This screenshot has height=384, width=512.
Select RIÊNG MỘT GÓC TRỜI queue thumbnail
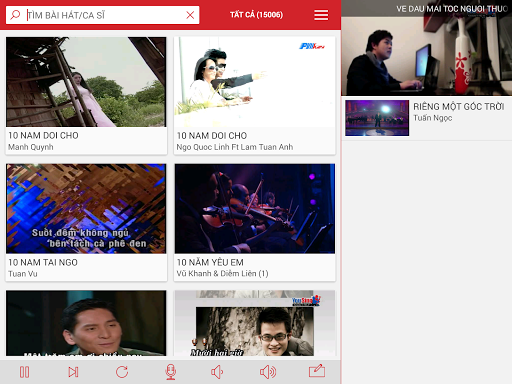pyautogui.click(x=377, y=118)
